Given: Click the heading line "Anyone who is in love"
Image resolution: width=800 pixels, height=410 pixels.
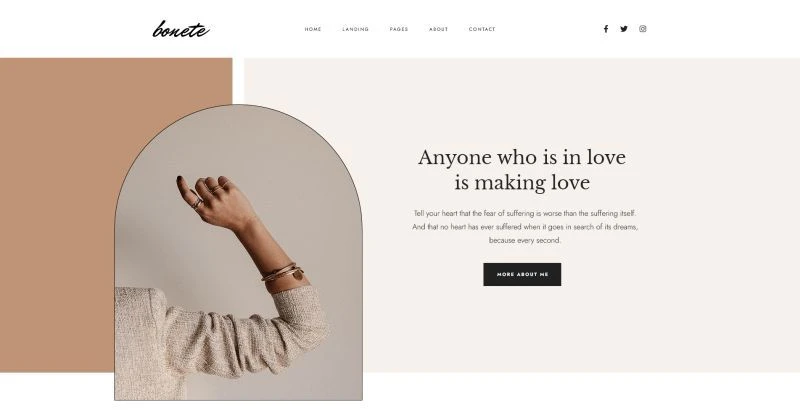Looking at the screenshot, I should point(521,158).
